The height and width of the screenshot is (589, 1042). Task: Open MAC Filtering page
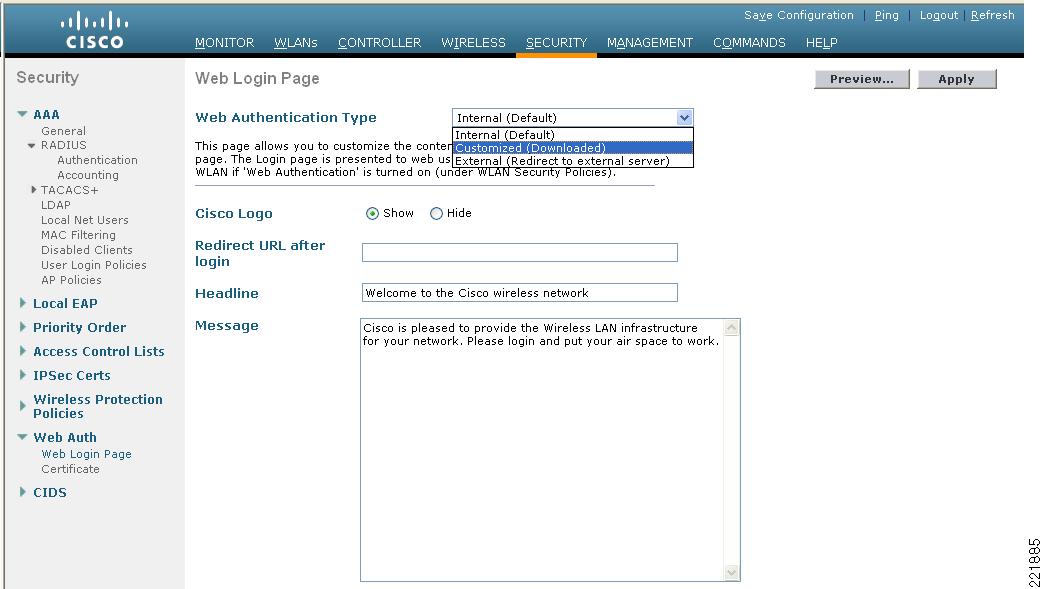[x=78, y=235]
